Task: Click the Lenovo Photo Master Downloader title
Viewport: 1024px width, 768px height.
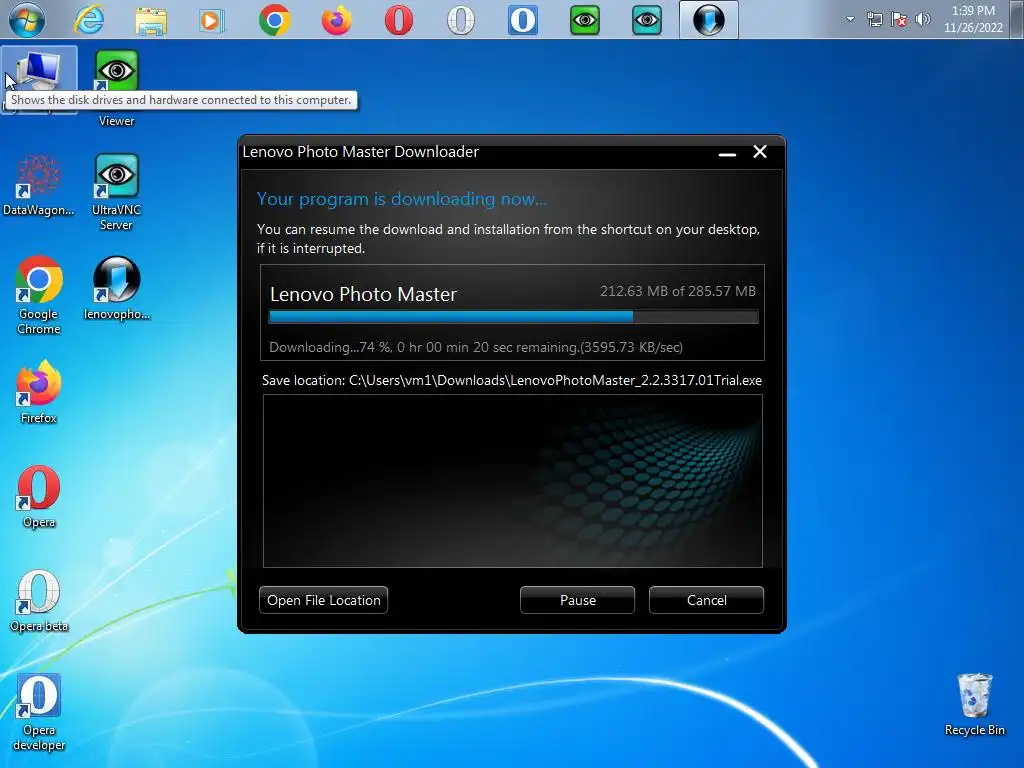Action: (x=360, y=152)
